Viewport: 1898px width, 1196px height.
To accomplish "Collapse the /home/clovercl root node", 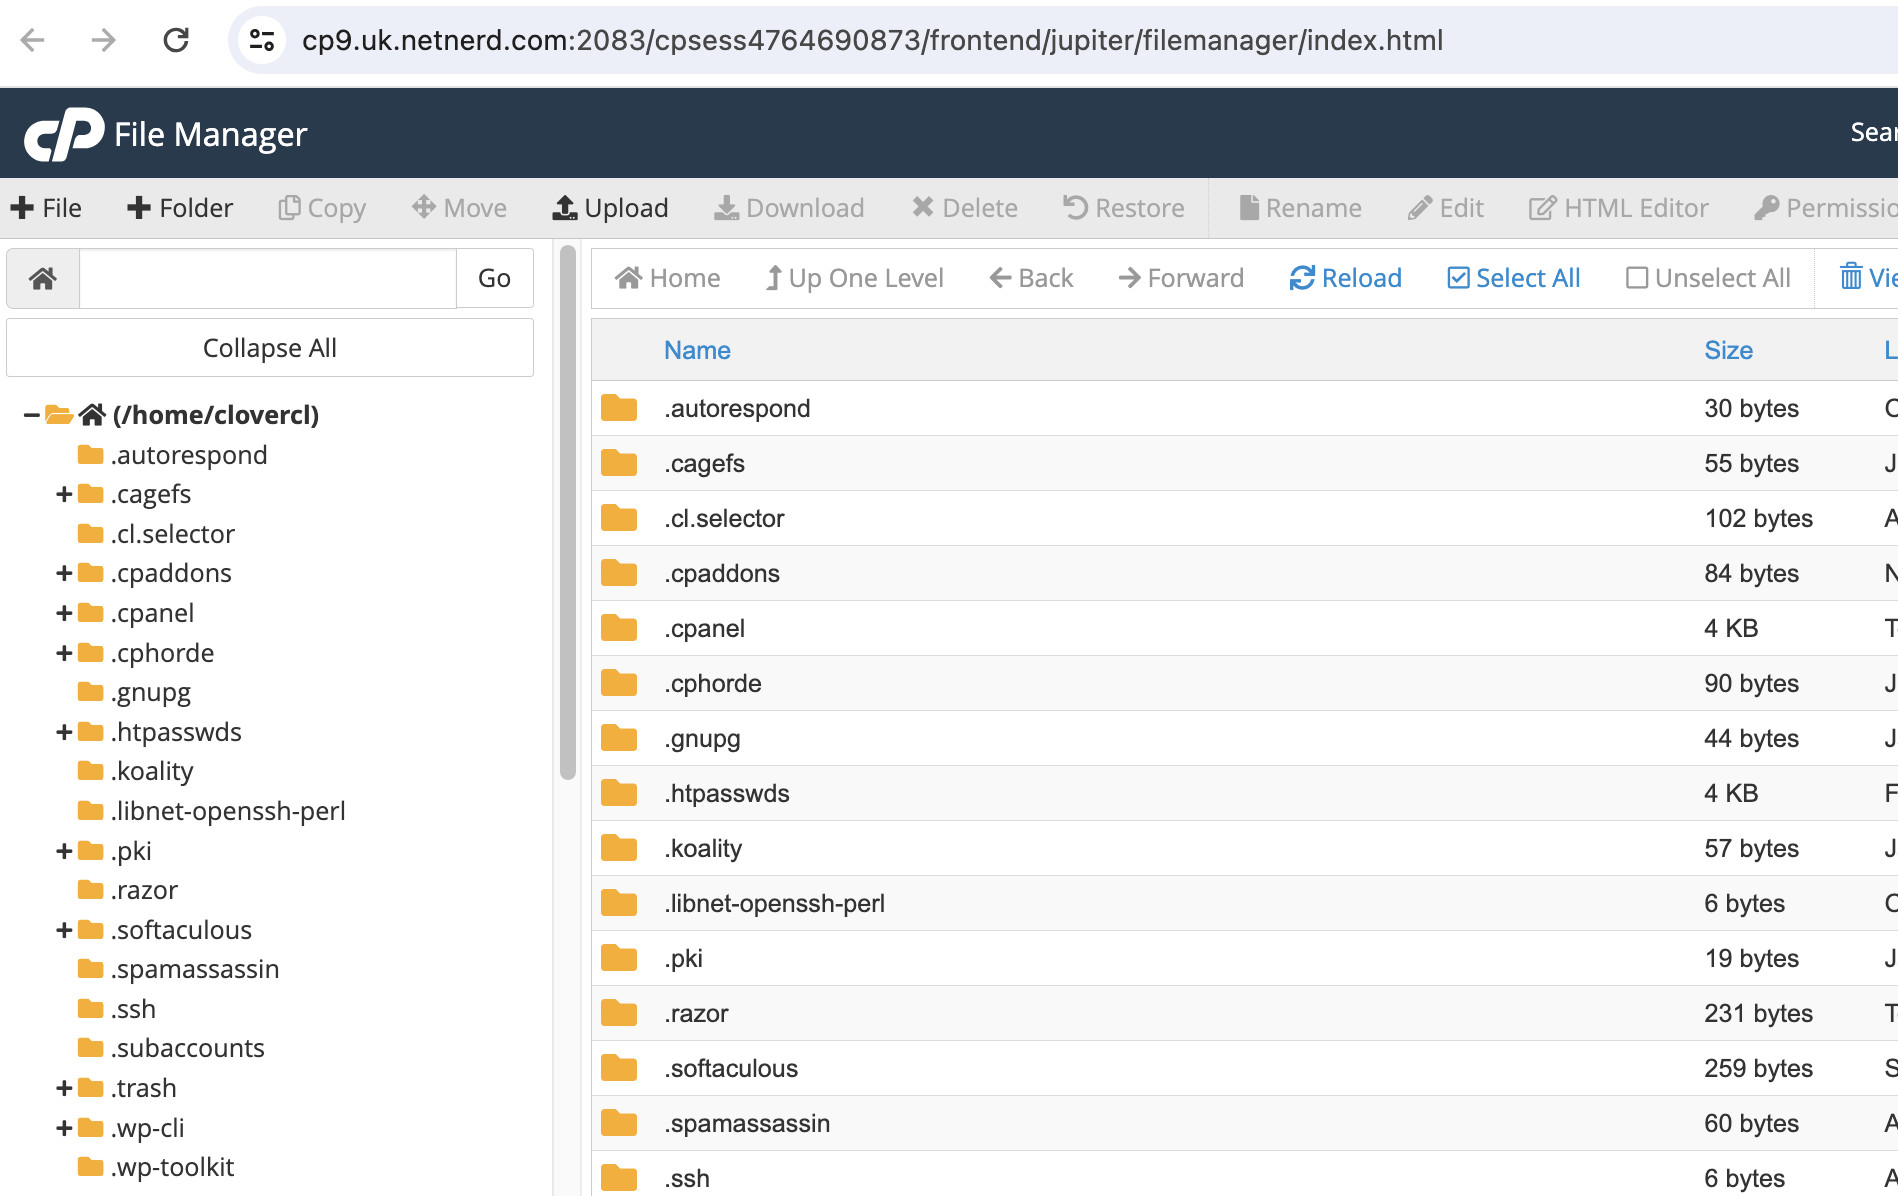I will pyautogui.click(x=31, y=415).
